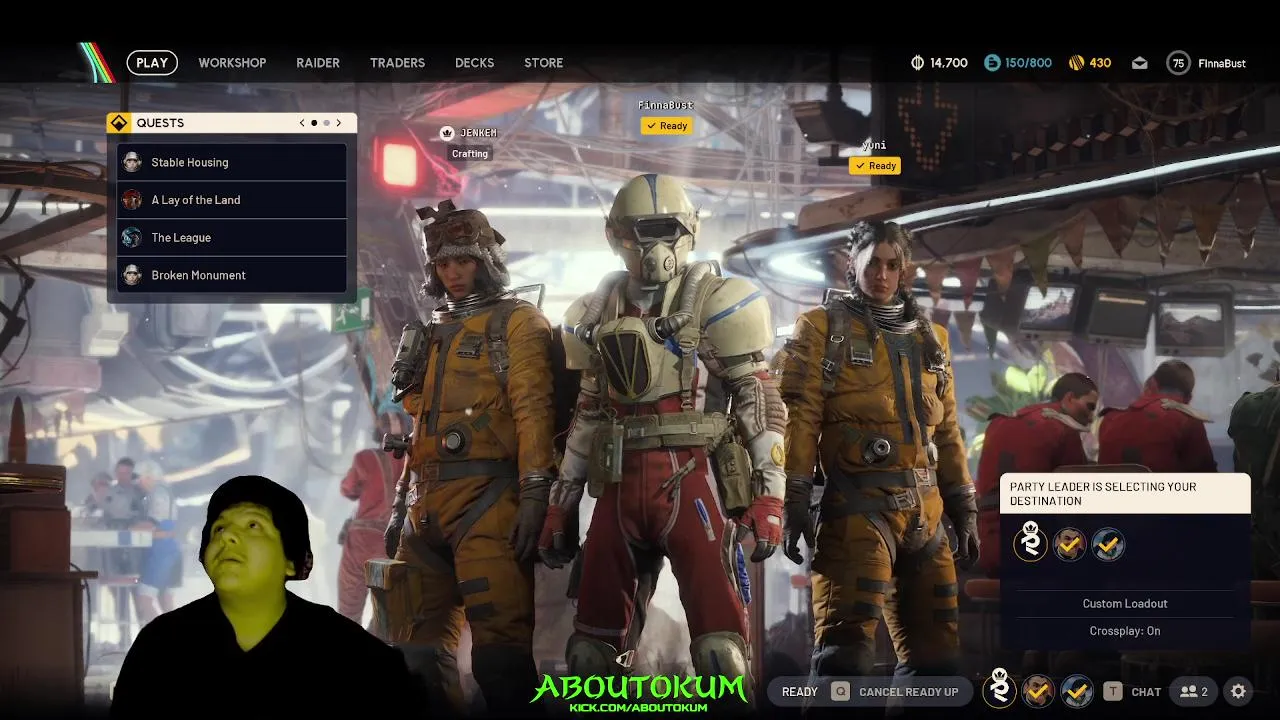Click The League quest portrait icon
The width and height of the screenshot is (1280, 720).
pyautogui.click(x=132, y=237)
